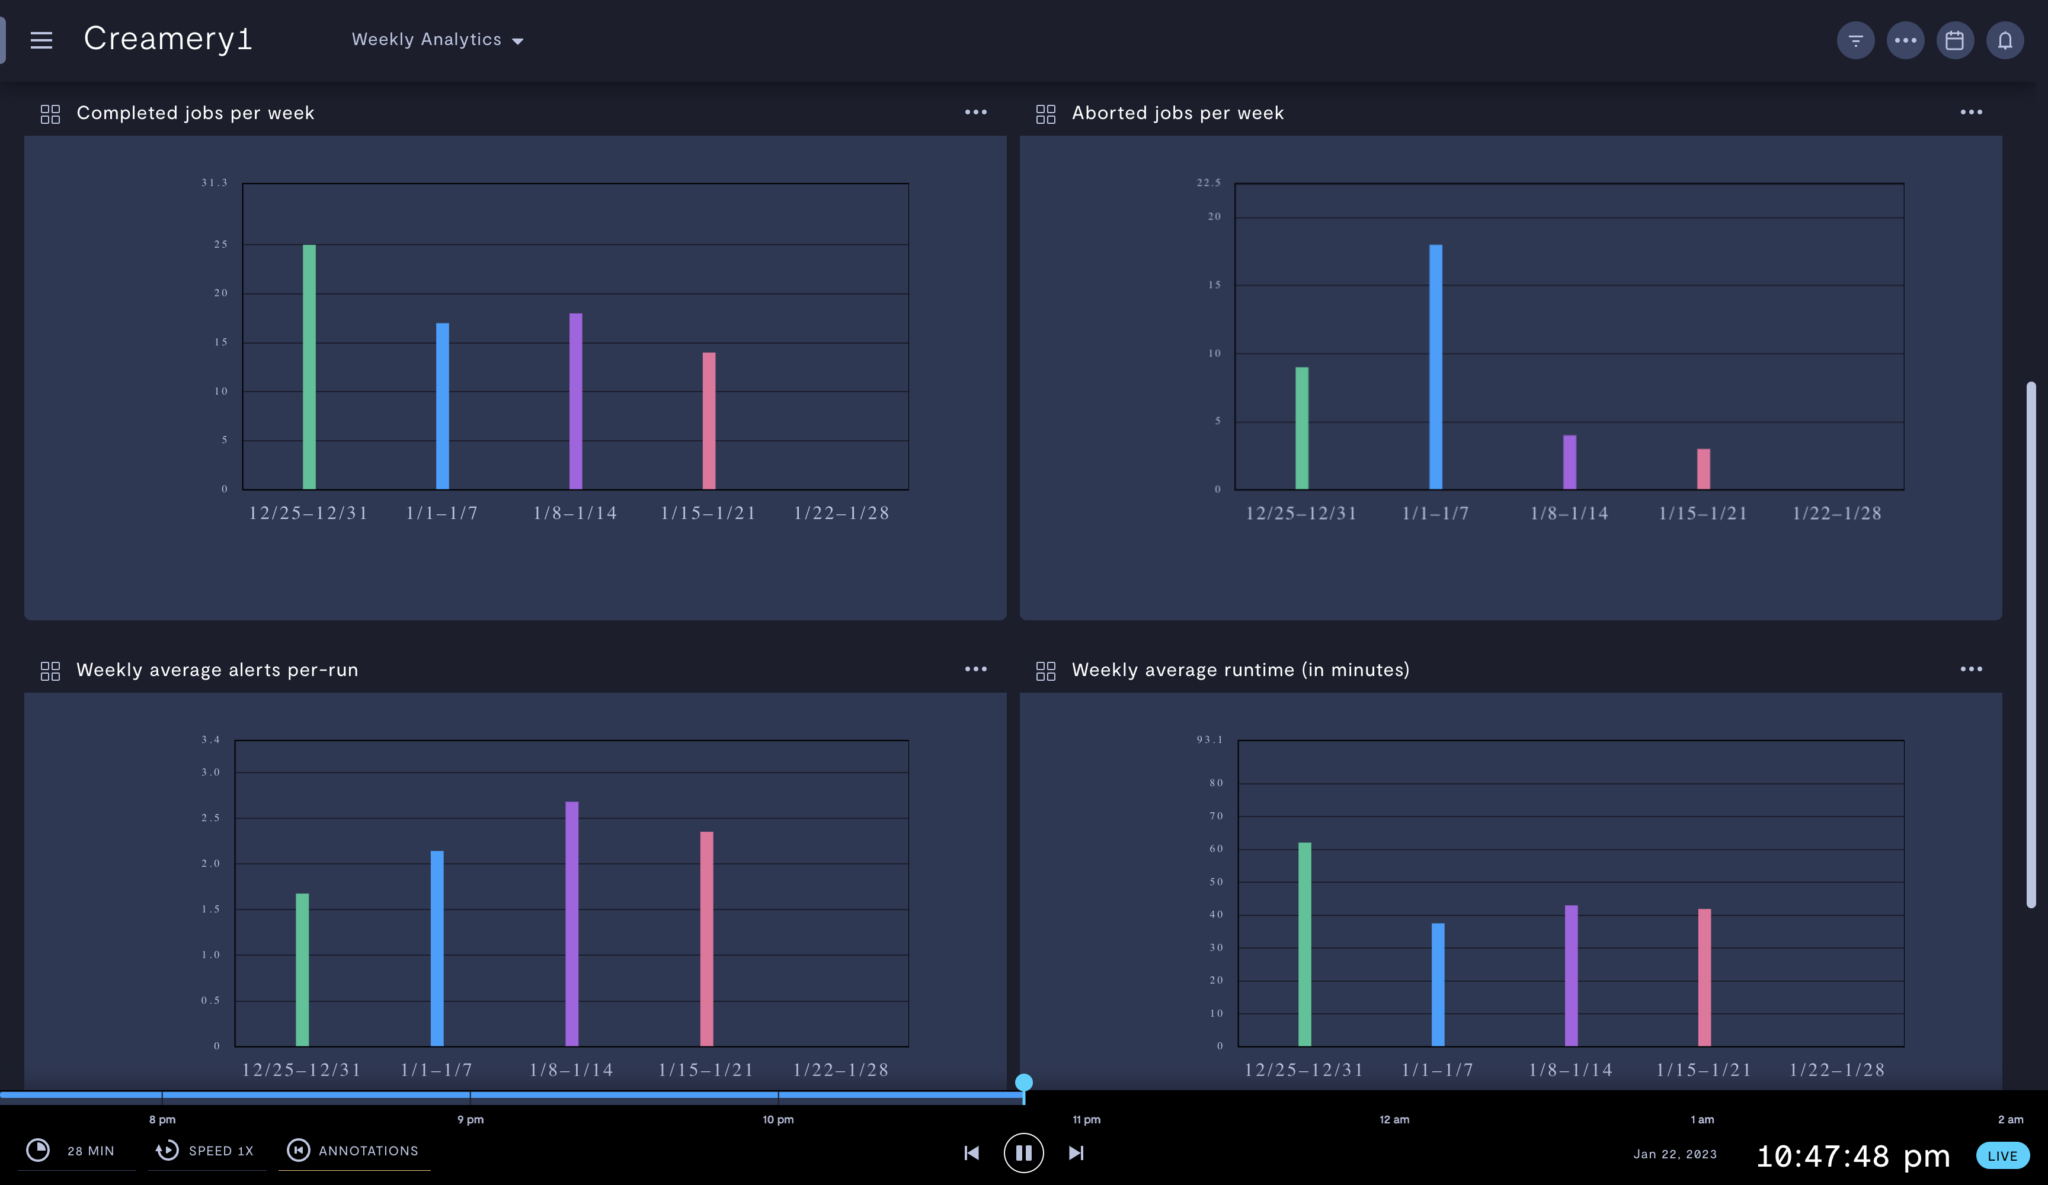This screenshot has width=2048, height=1185.
Task: Select the clock icon beside 28 MIN
Action: [38, 1151]
